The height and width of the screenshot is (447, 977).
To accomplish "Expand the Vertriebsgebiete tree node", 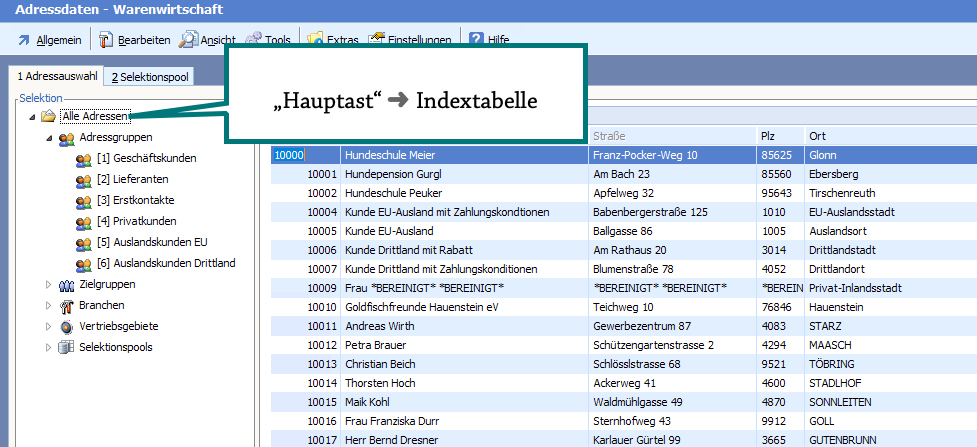I will (x=48, y=327).
